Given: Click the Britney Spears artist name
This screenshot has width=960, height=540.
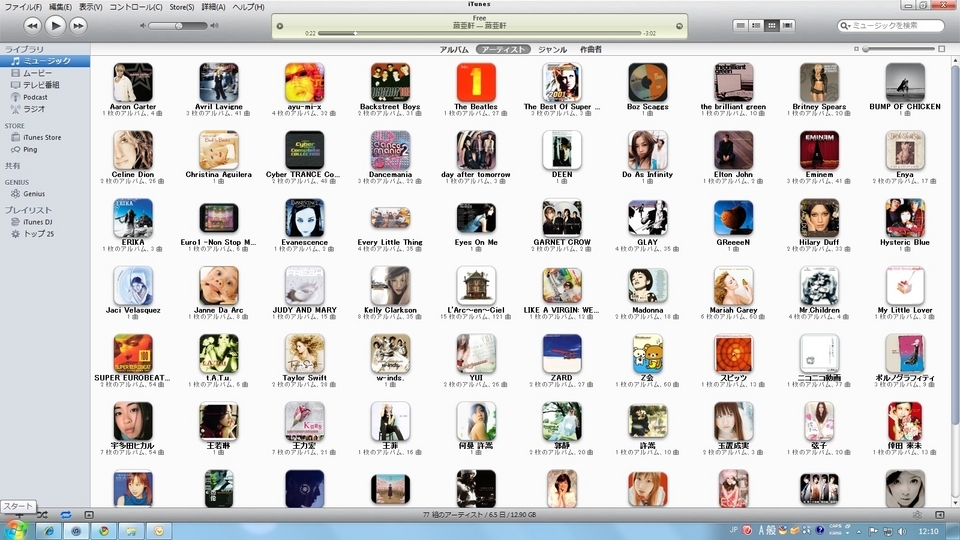Looking at the screenshot, I should 819,107.
